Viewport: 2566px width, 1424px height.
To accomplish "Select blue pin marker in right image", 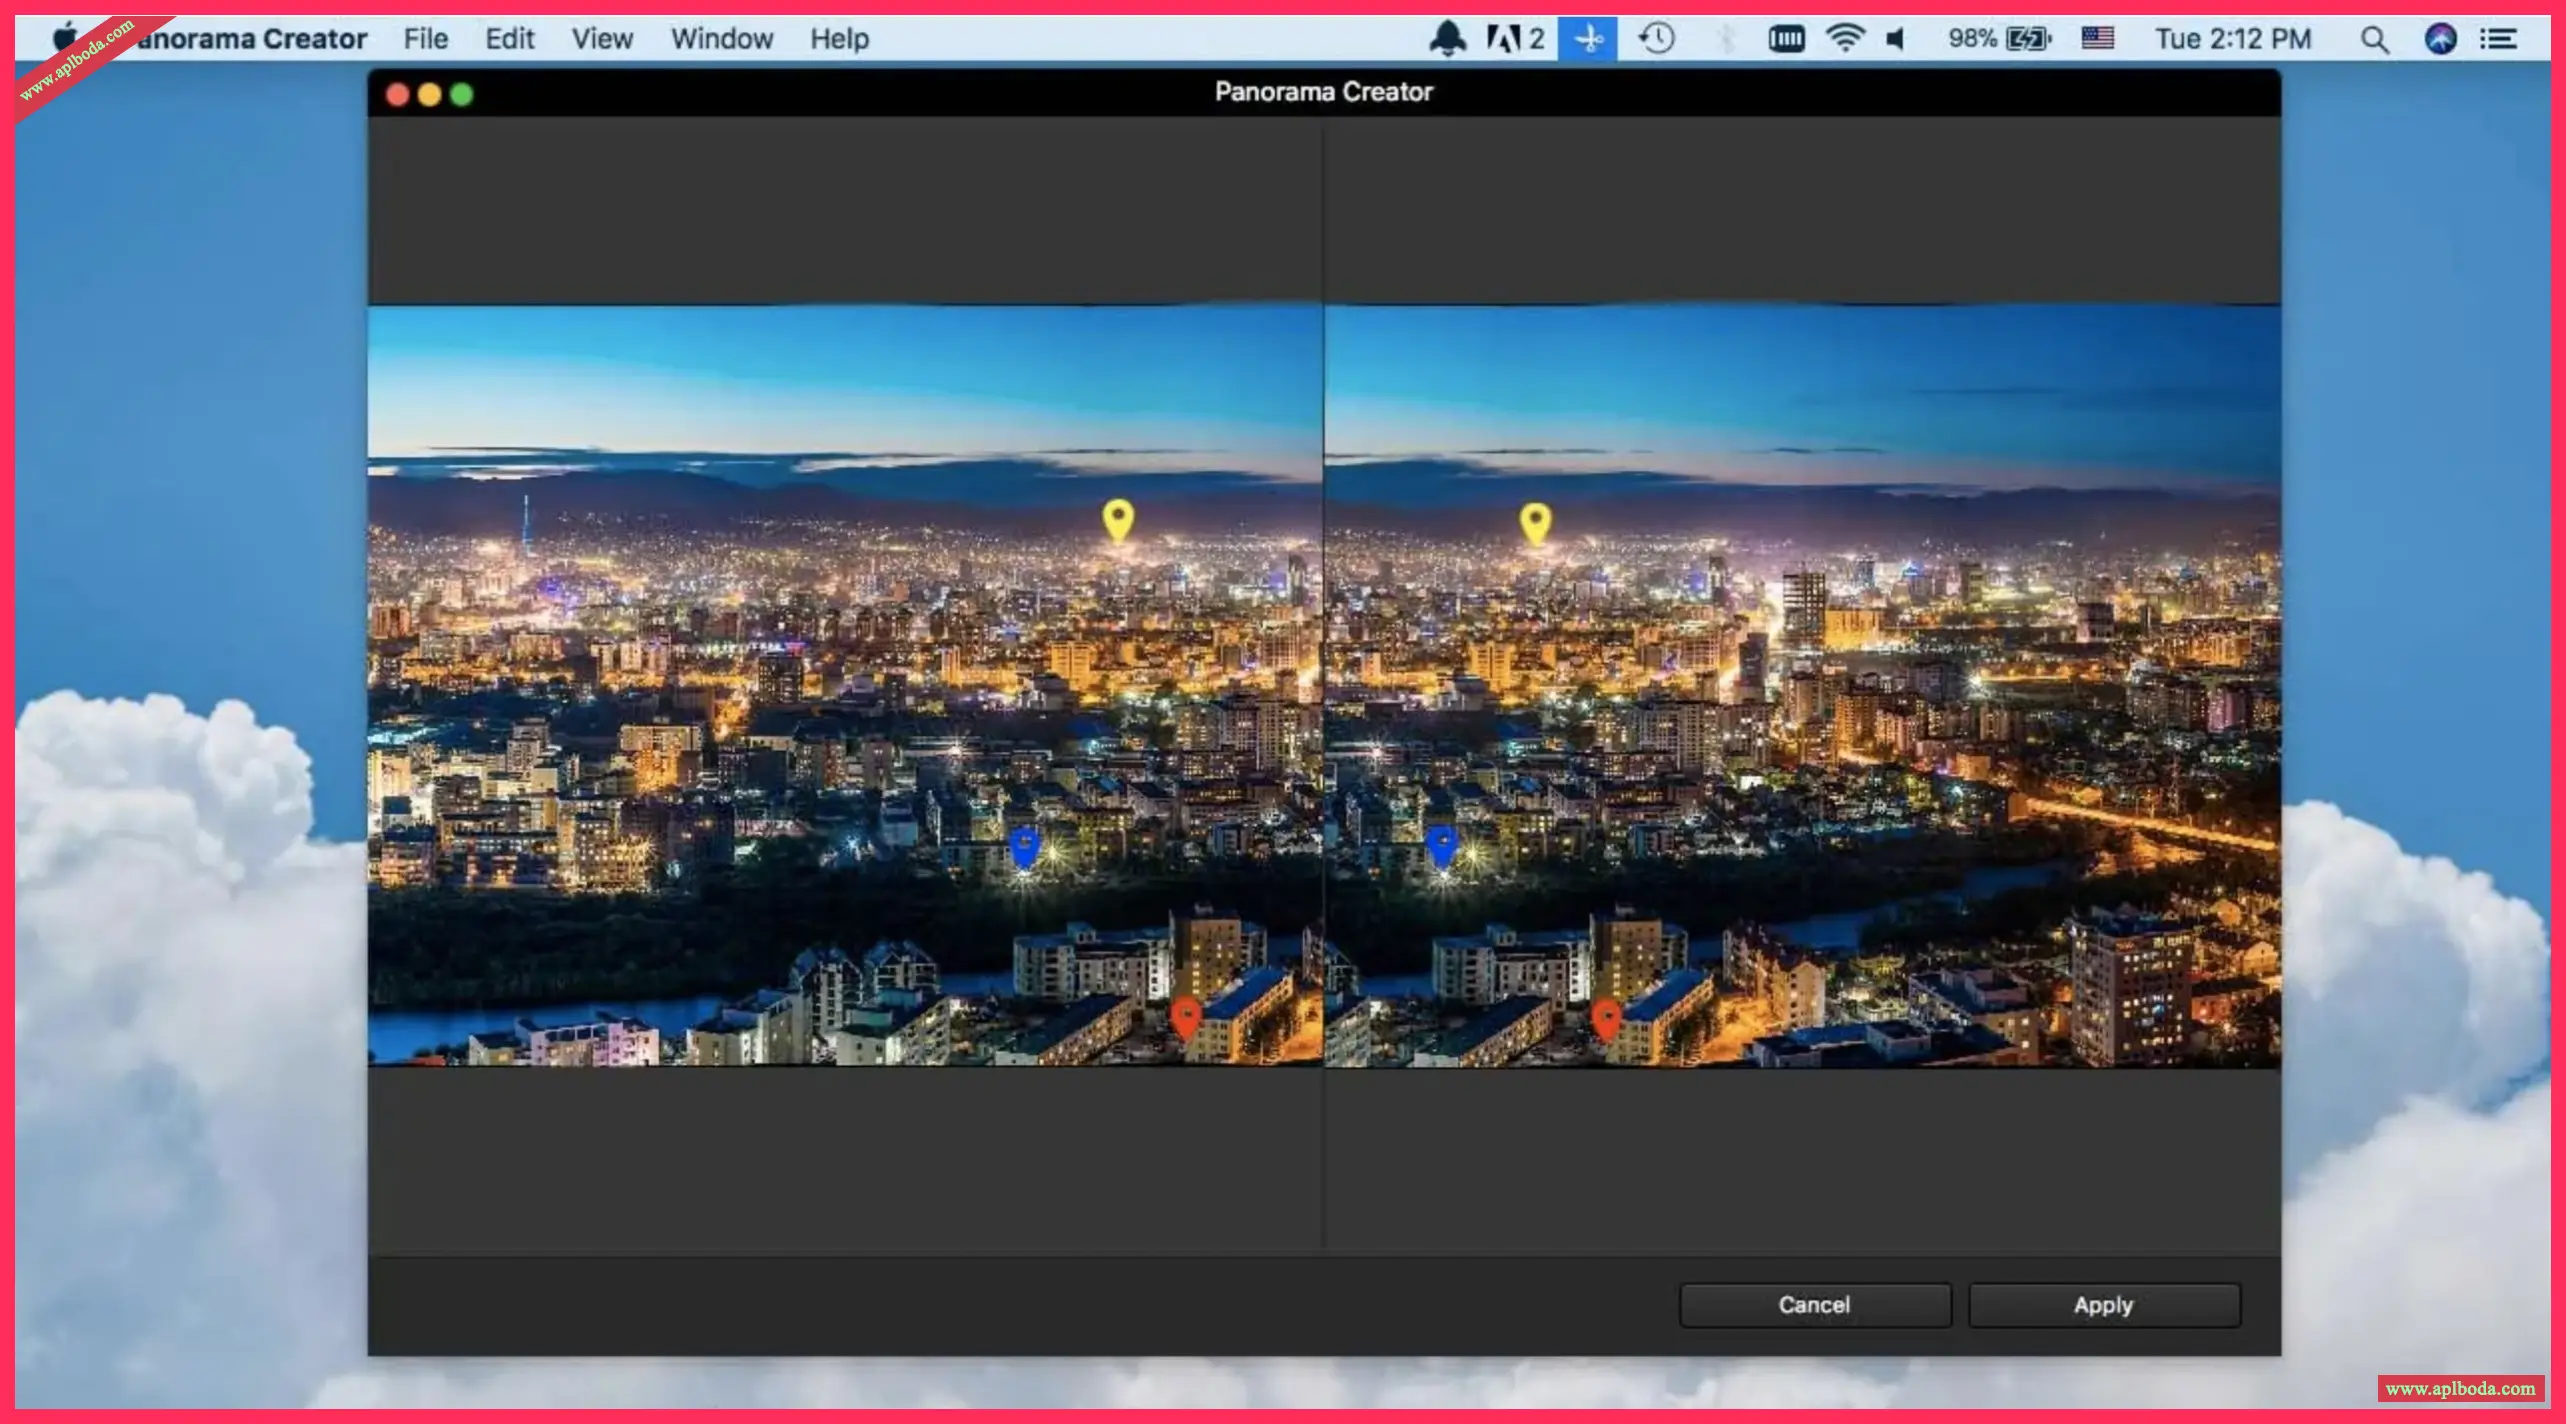I will (1442, 848).
